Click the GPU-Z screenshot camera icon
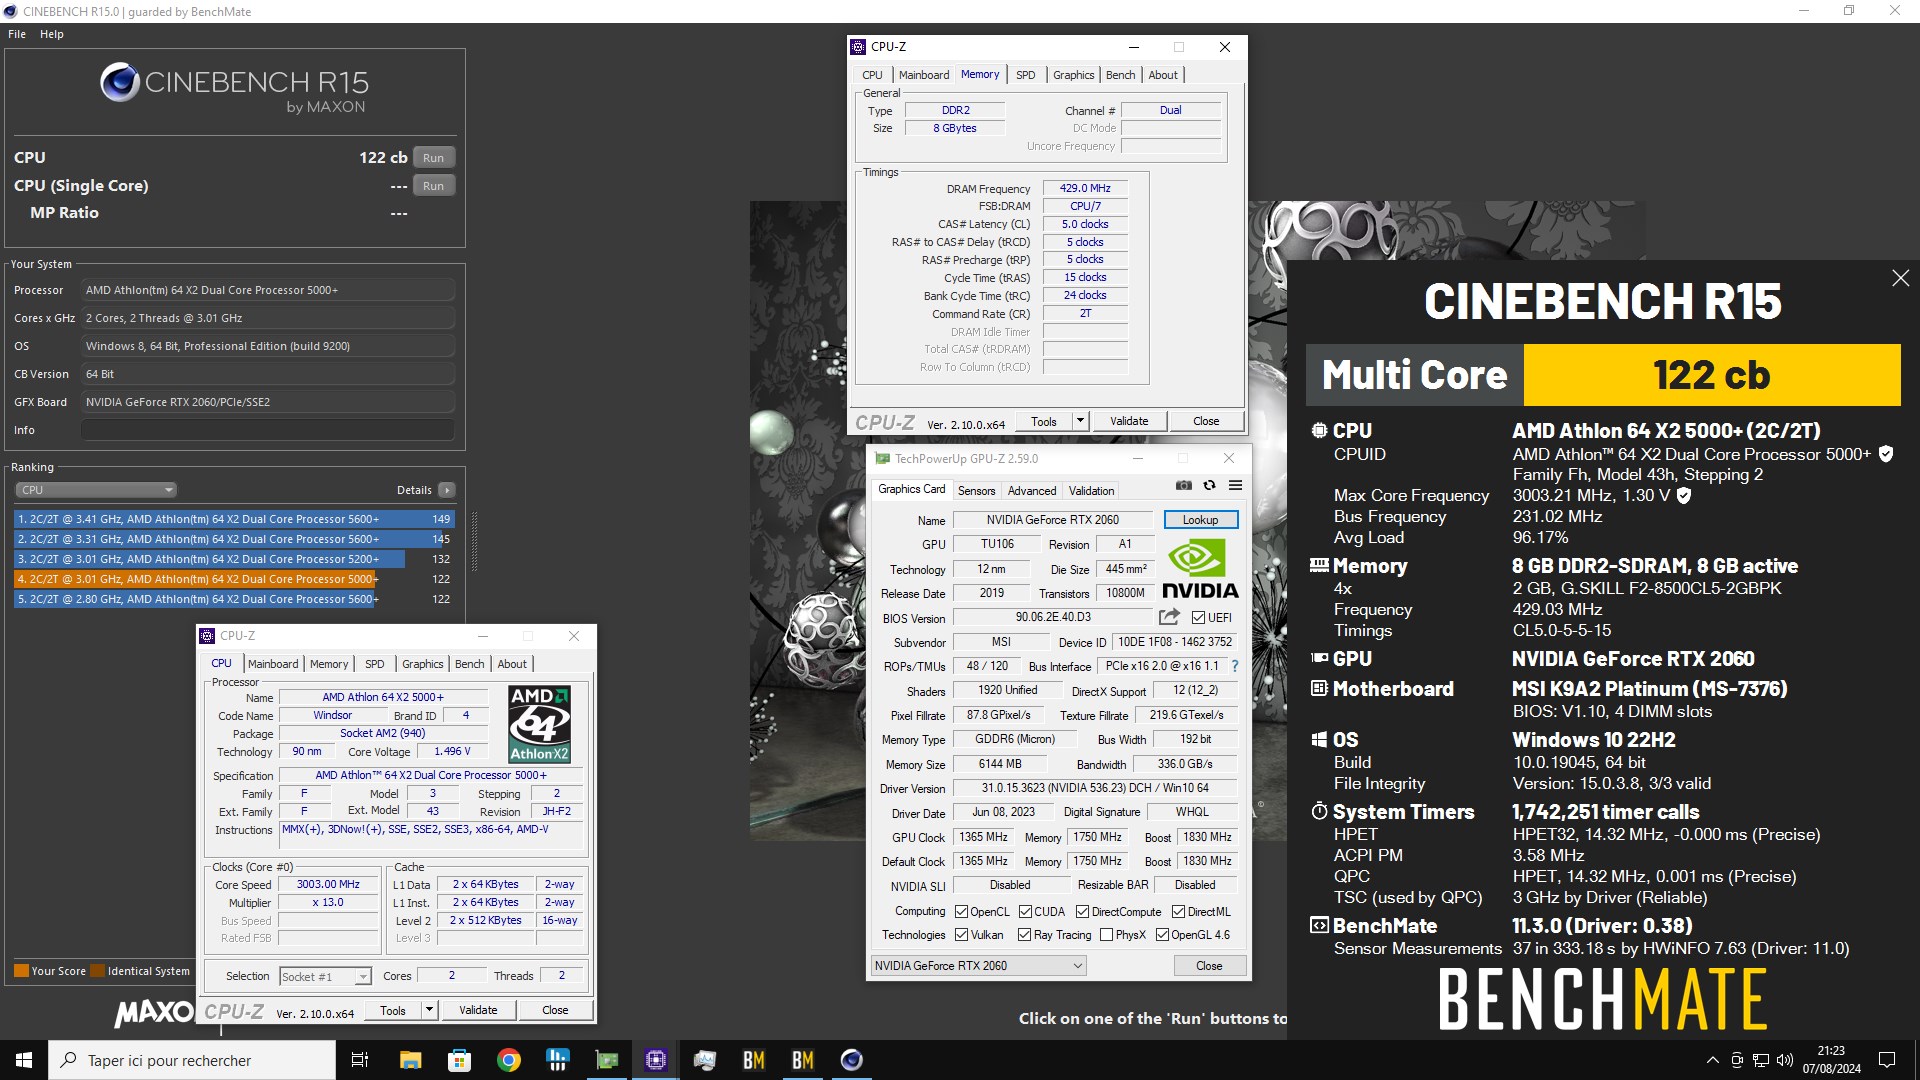The width and height of the screenshot is (1920, 1080). coord(1184,485)
